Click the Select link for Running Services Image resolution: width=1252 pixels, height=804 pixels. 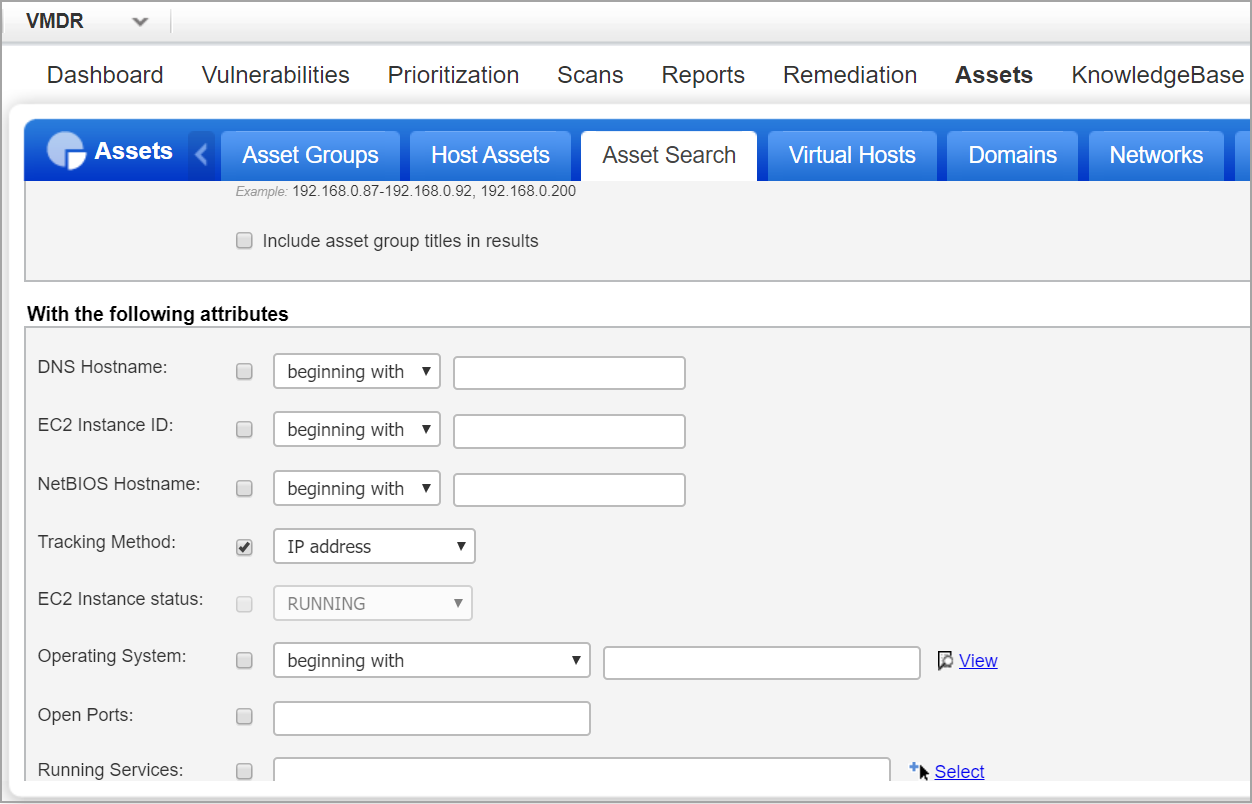960,771
